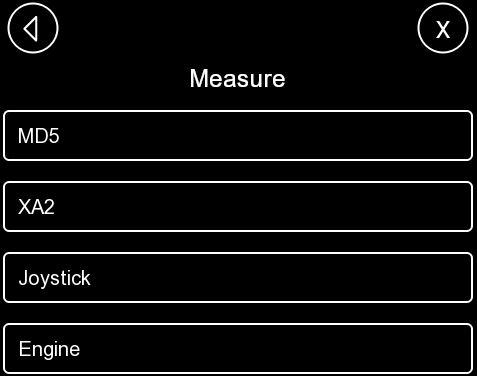The height and width of the screenshot is (376, 477).
Task: Return to the previous menu
Action: 33,28
